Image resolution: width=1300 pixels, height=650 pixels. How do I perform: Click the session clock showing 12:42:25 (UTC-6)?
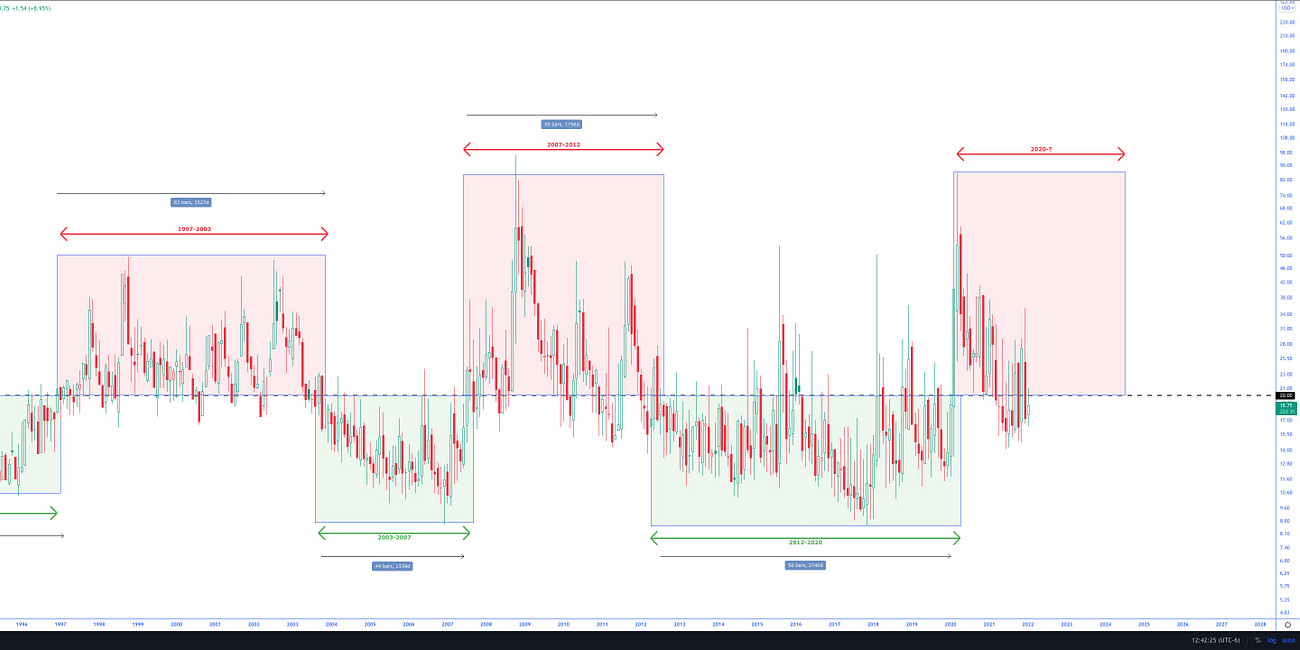(1216, 640)
